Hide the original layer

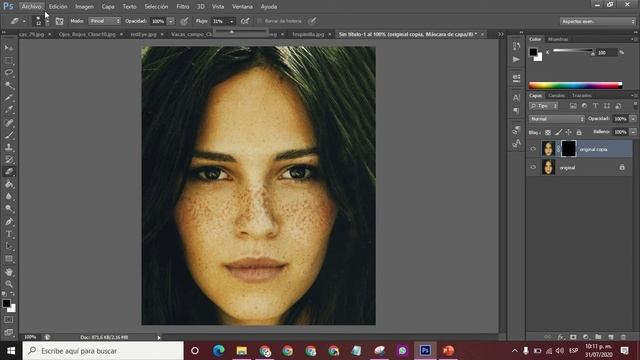pyautogui.click(x=533, y=167)
